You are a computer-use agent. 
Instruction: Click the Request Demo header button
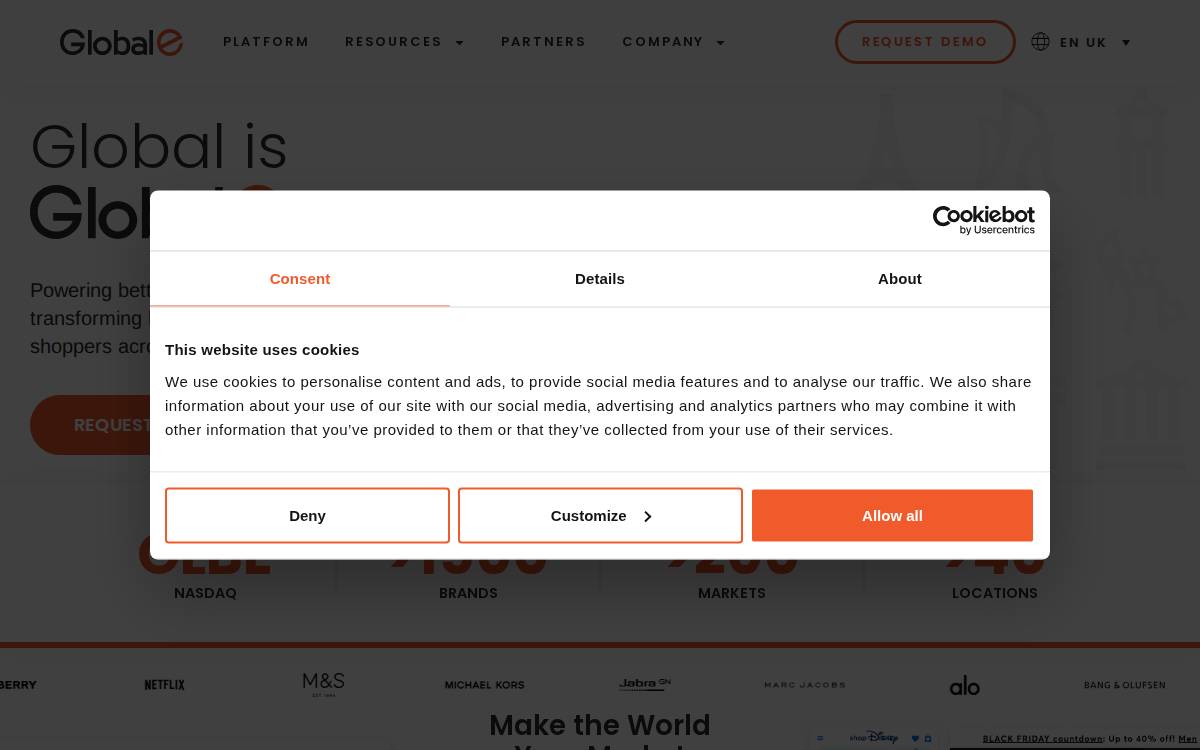(x=925, y=42)
